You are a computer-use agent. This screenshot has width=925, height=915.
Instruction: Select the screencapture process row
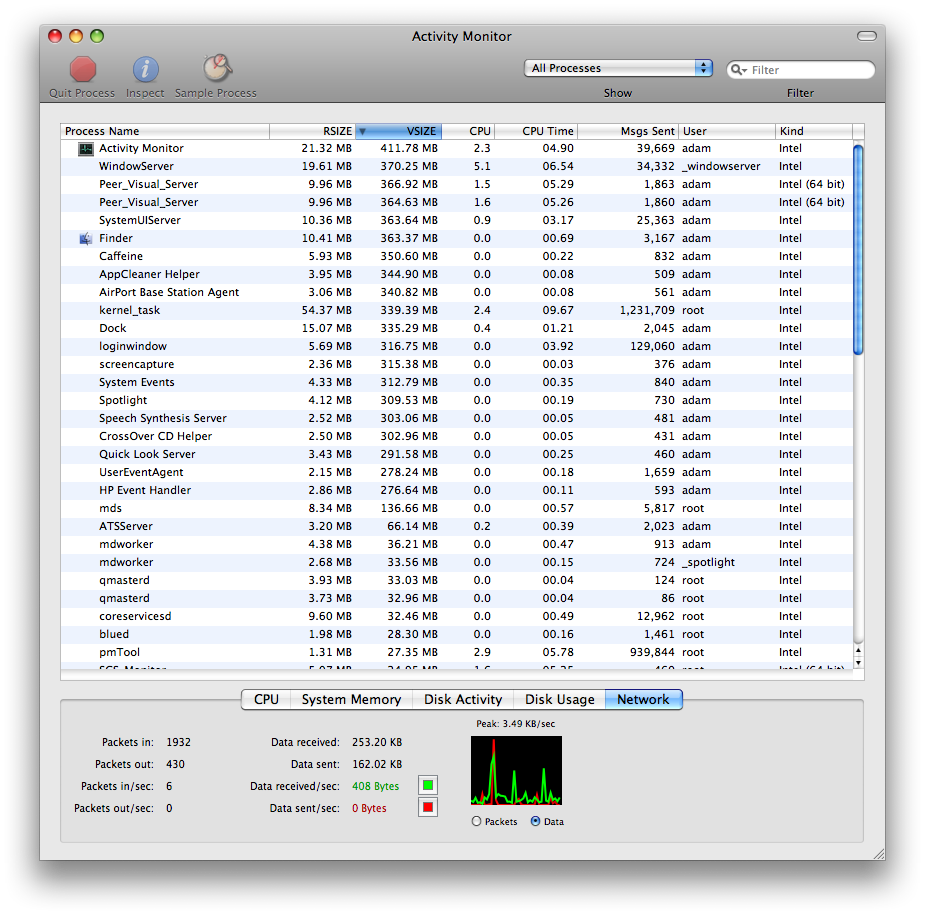pyautogui.click(x=457, y=365)
